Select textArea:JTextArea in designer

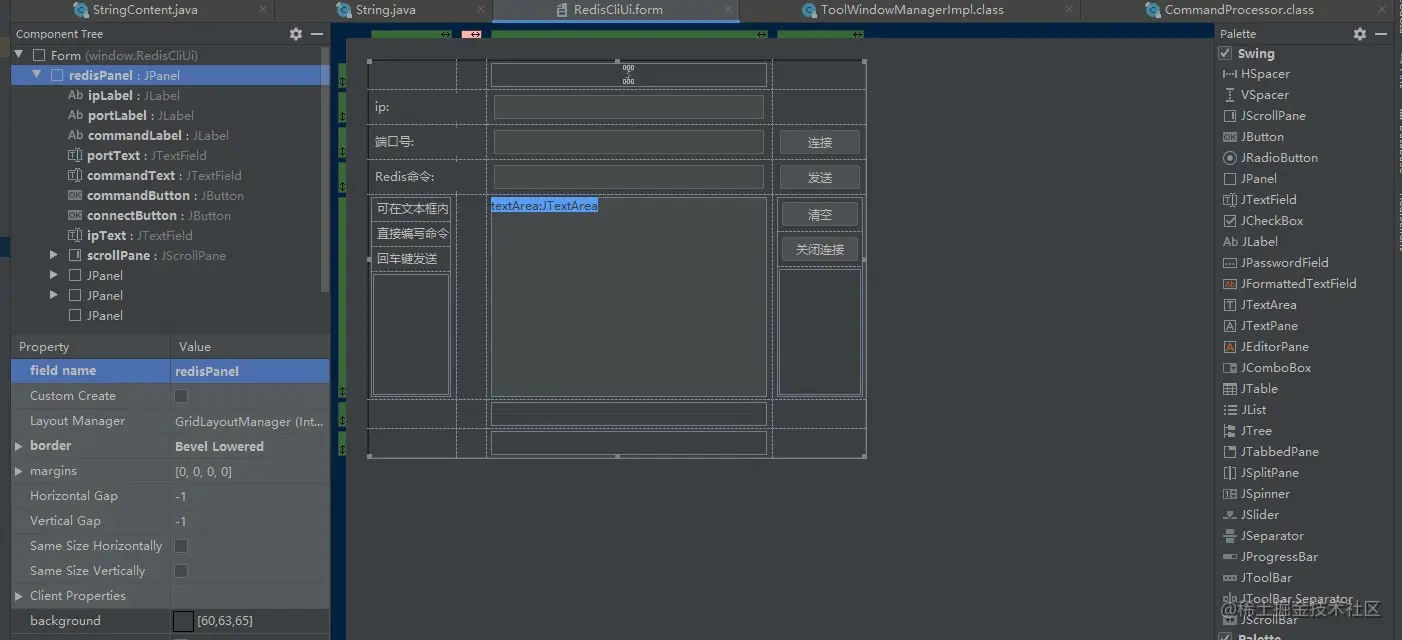pyautogui.click(x=544, y=206)
